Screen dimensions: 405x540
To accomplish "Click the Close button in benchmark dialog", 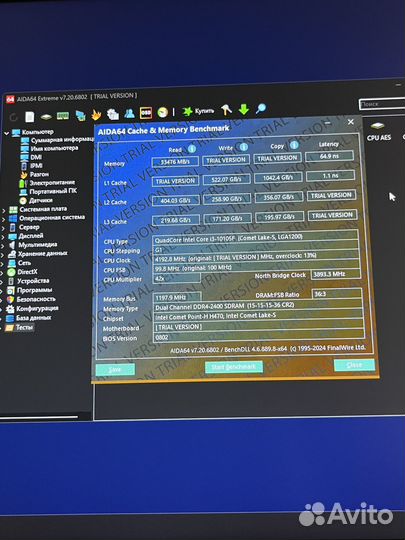I will pyautogui.click(x=354, y=365).
